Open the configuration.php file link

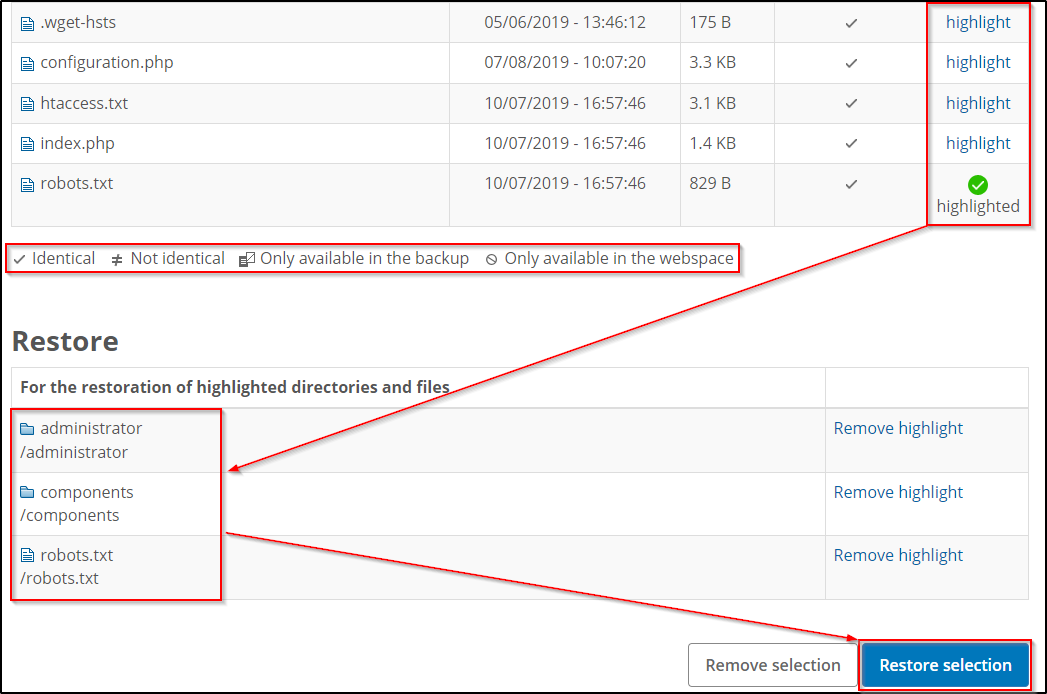click(104, 62)
